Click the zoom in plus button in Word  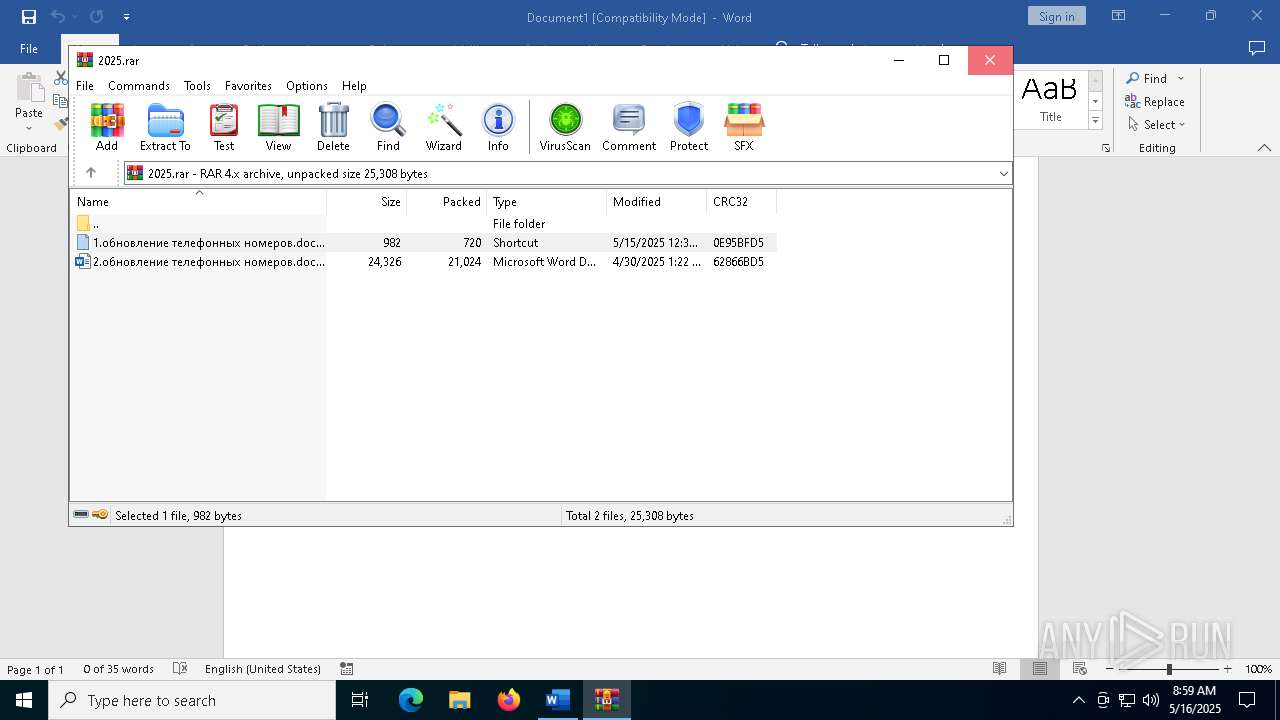point(1227,669)
